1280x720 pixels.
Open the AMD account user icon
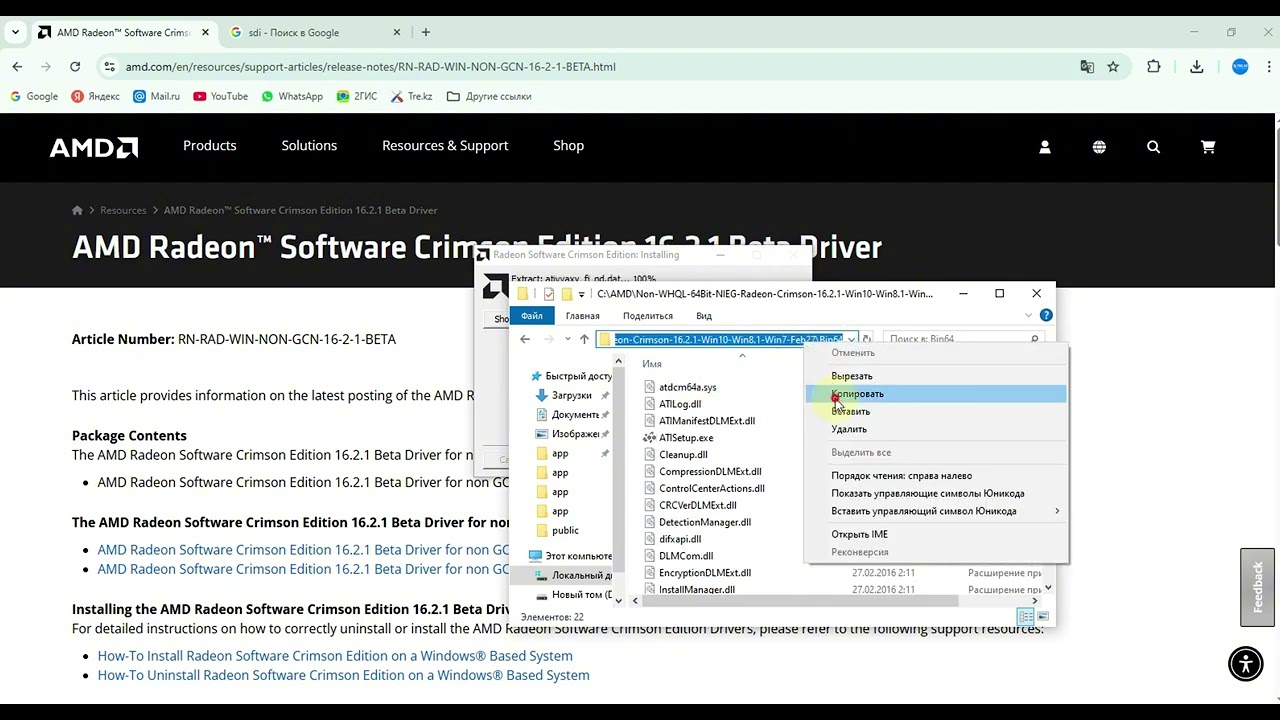point(1045,147)
